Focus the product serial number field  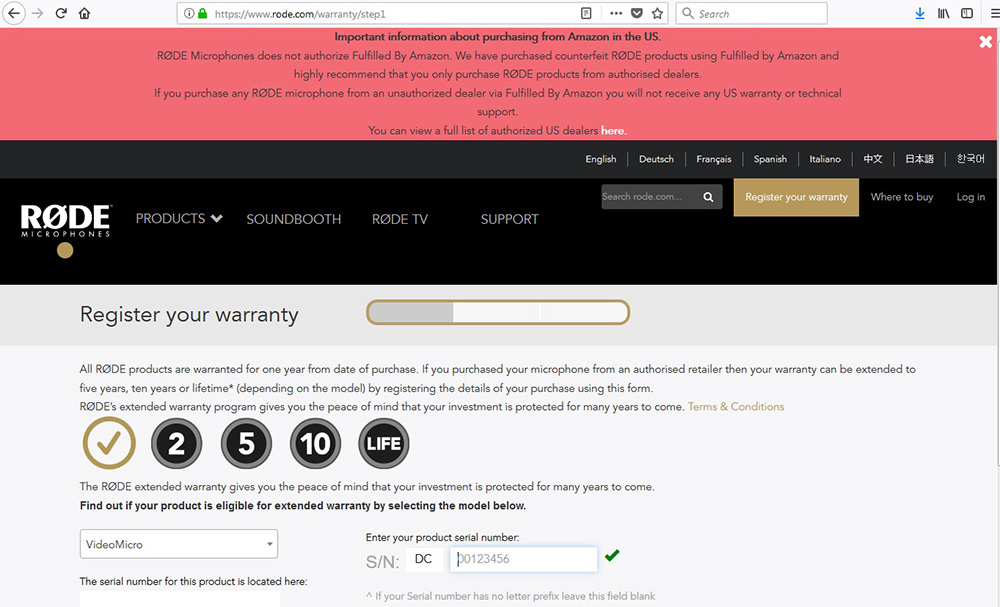coord(523,559)
